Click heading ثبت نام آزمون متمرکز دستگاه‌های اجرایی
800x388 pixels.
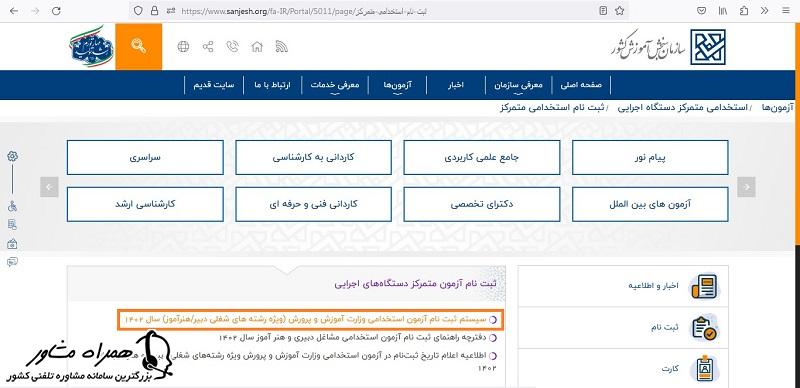(x=416, y=284)
